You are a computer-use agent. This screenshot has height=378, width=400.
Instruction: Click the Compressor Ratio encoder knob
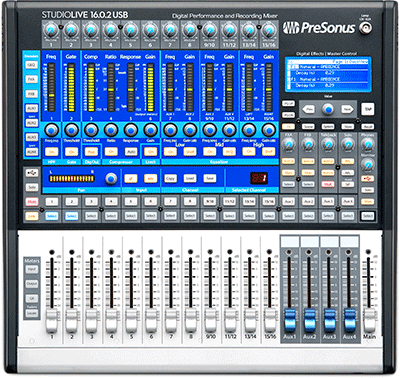[111, 130]
